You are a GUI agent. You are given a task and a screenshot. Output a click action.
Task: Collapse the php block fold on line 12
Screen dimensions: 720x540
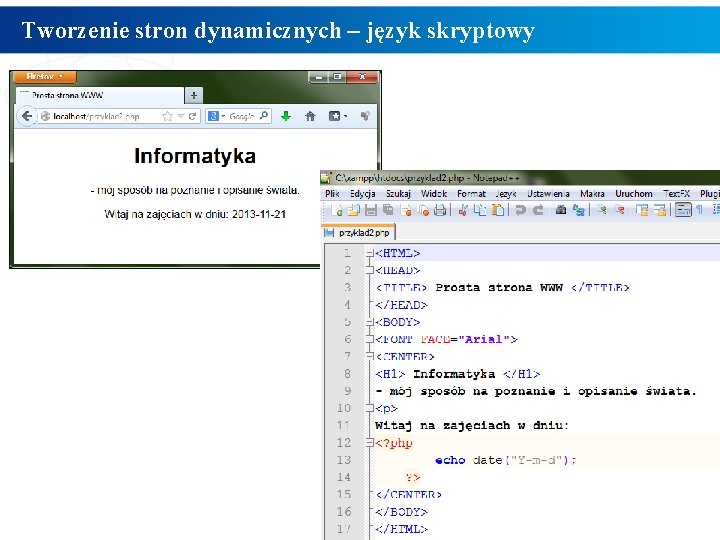[369, 443]
